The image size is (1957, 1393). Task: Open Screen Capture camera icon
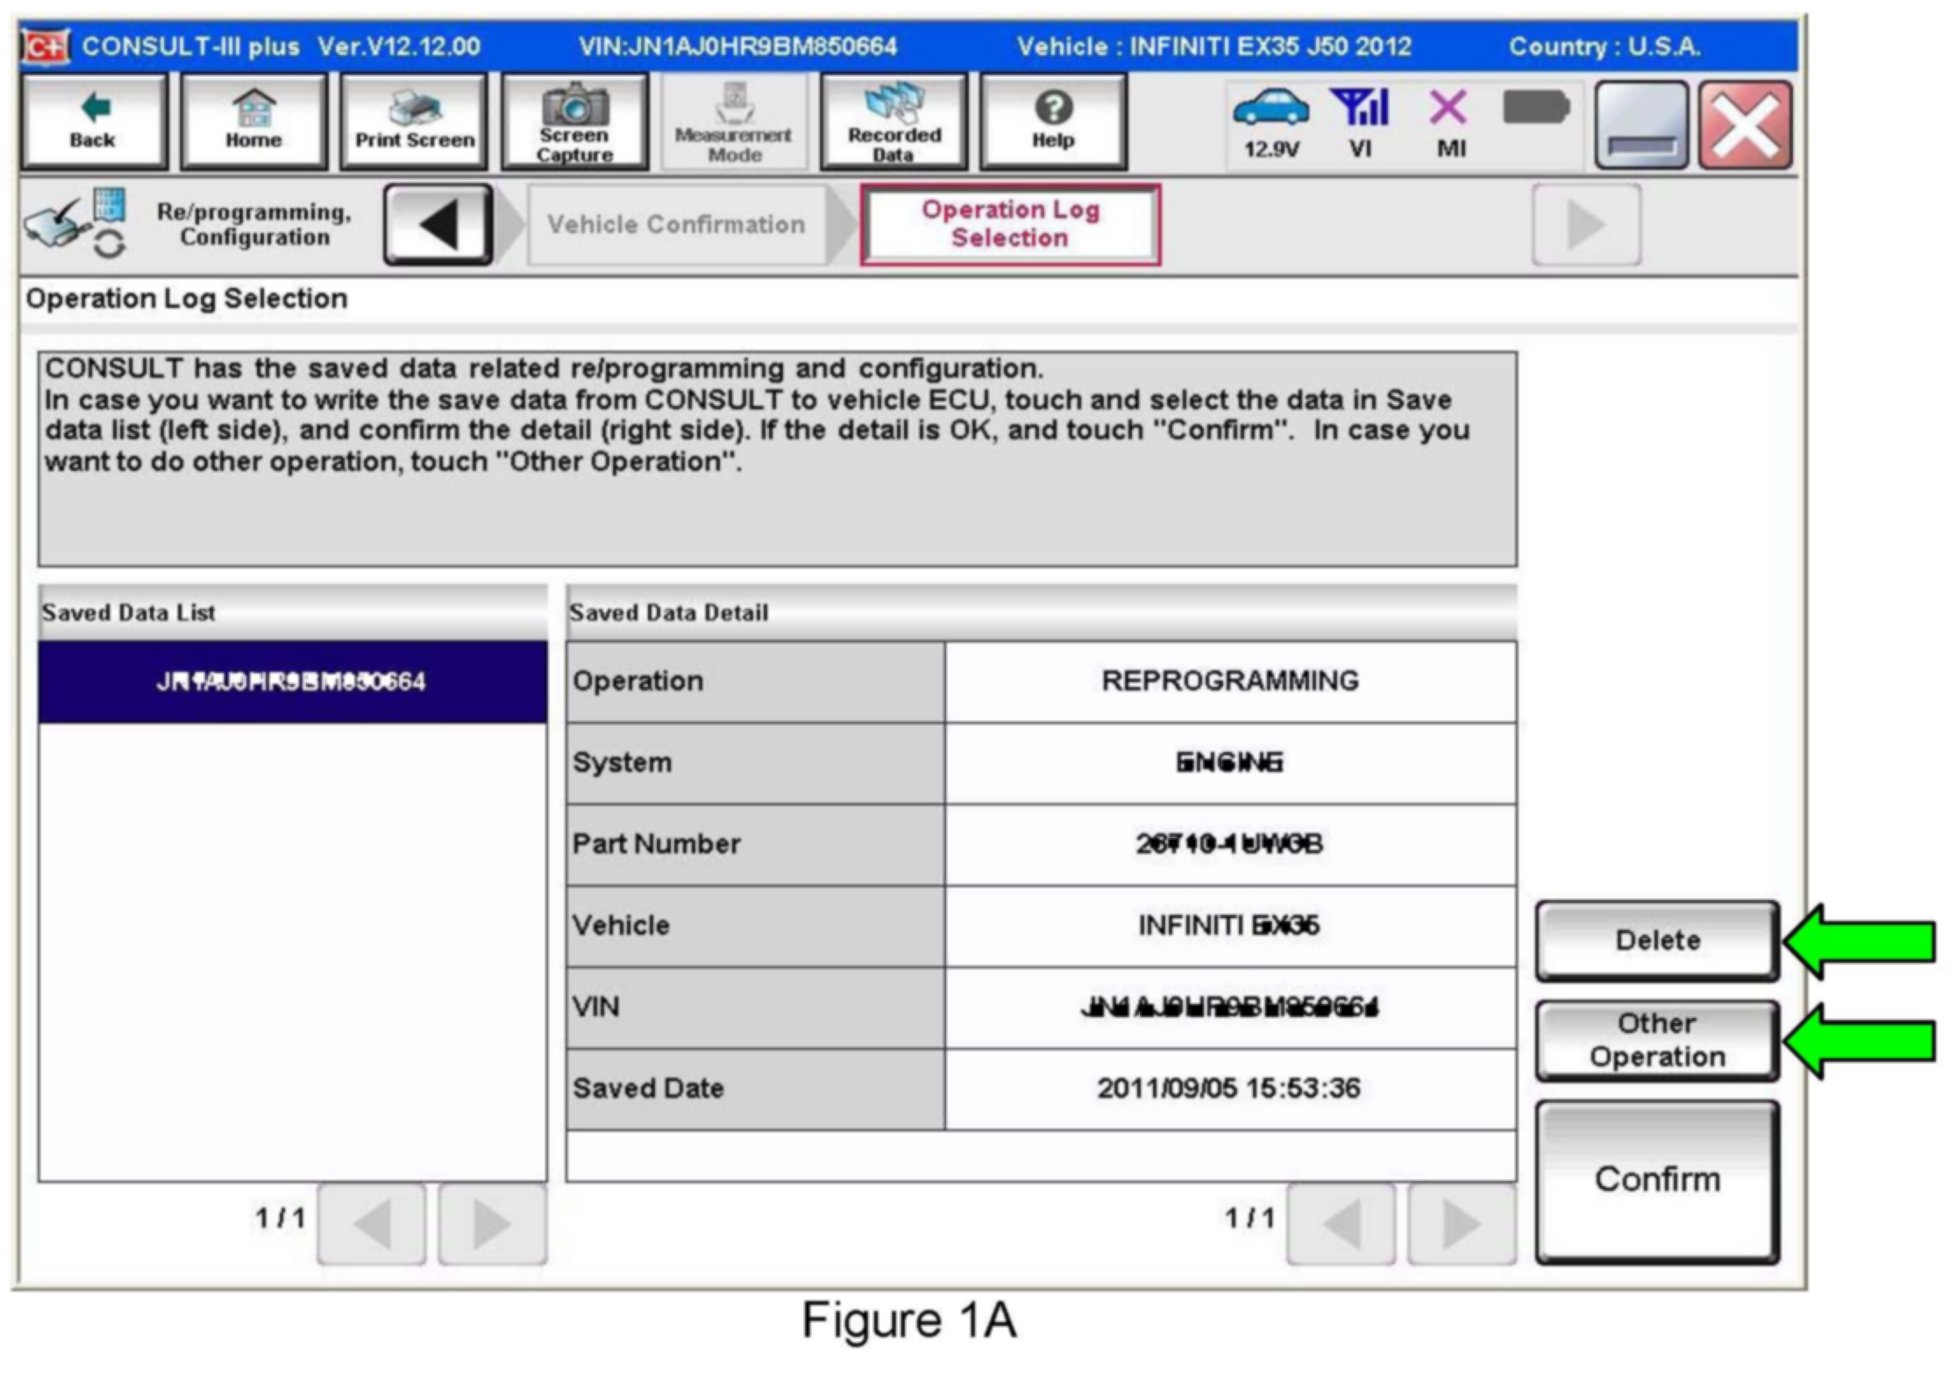[x=574, y=121]
